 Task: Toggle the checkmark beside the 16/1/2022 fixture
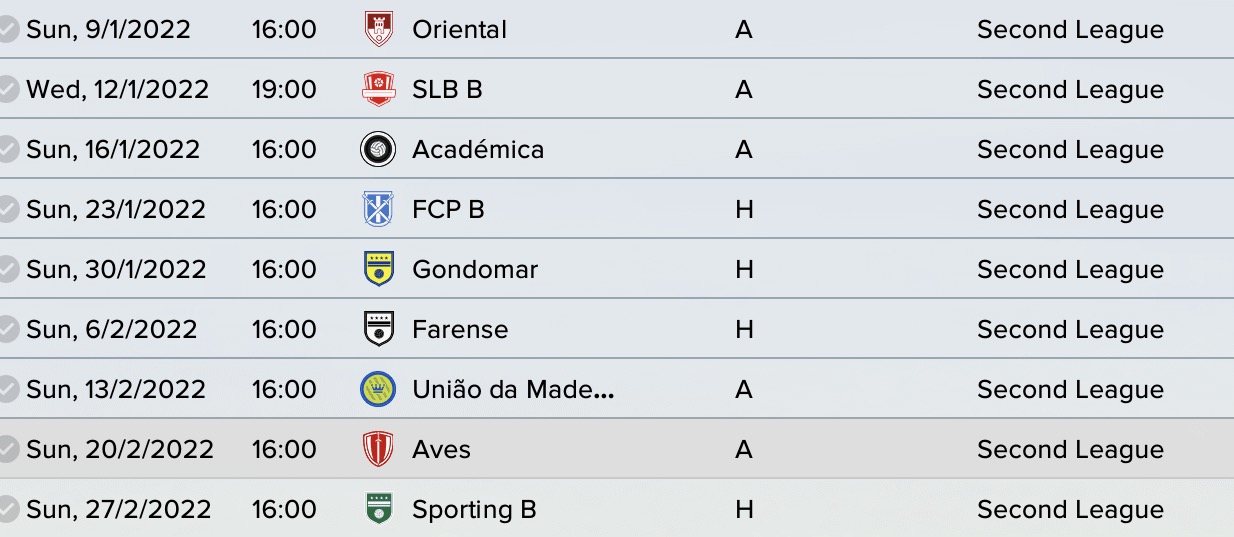(8, 150)
